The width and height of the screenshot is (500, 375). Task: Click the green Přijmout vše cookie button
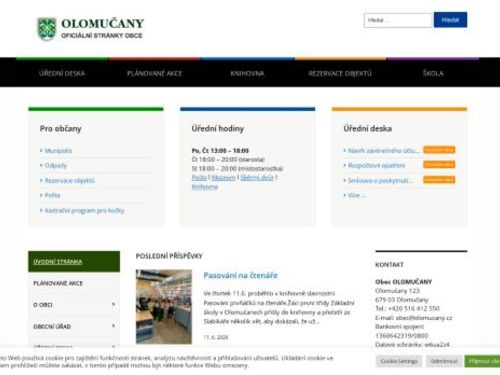pos(482,361)
